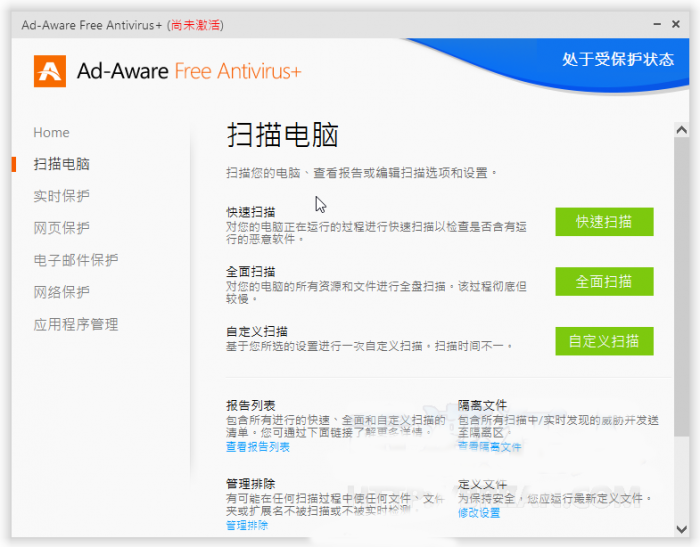Open the 查看报告列表 link
Screen dimensions: 700x547
pyautogui.click(x=258, y=447)
